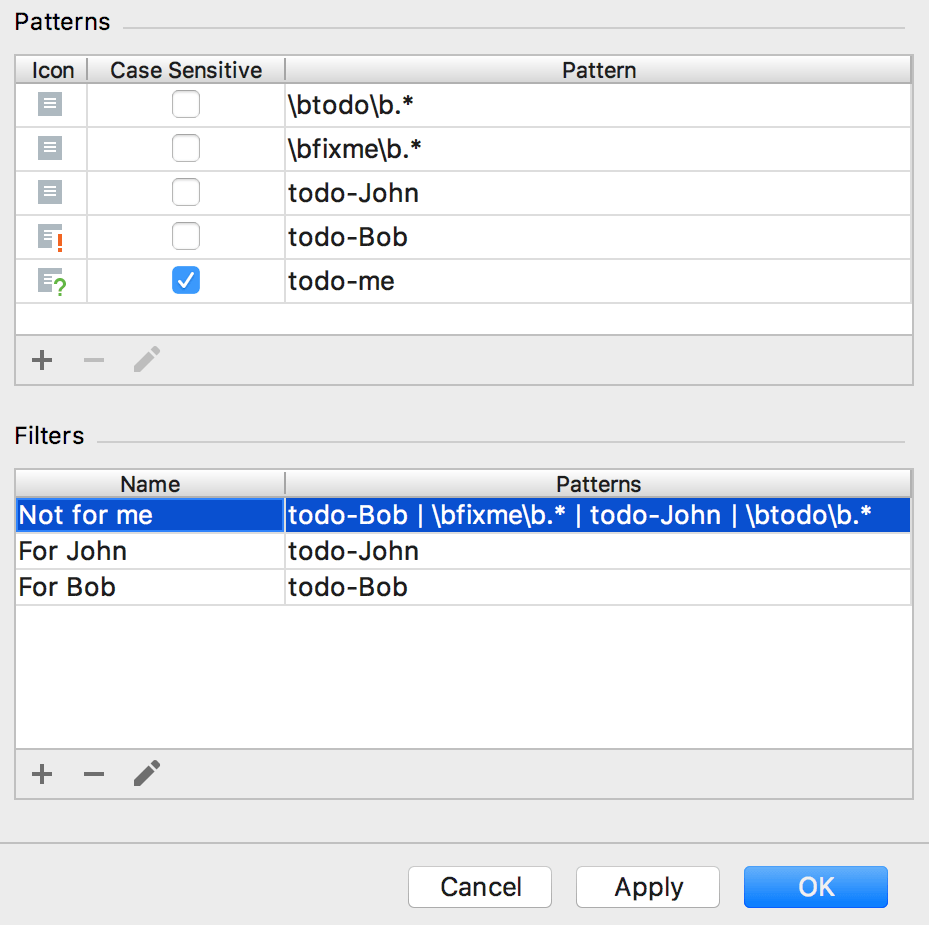The width and height of the screenshot is (929, 925).
Task: Click the add filter plus icon
Action: [42, 774]
